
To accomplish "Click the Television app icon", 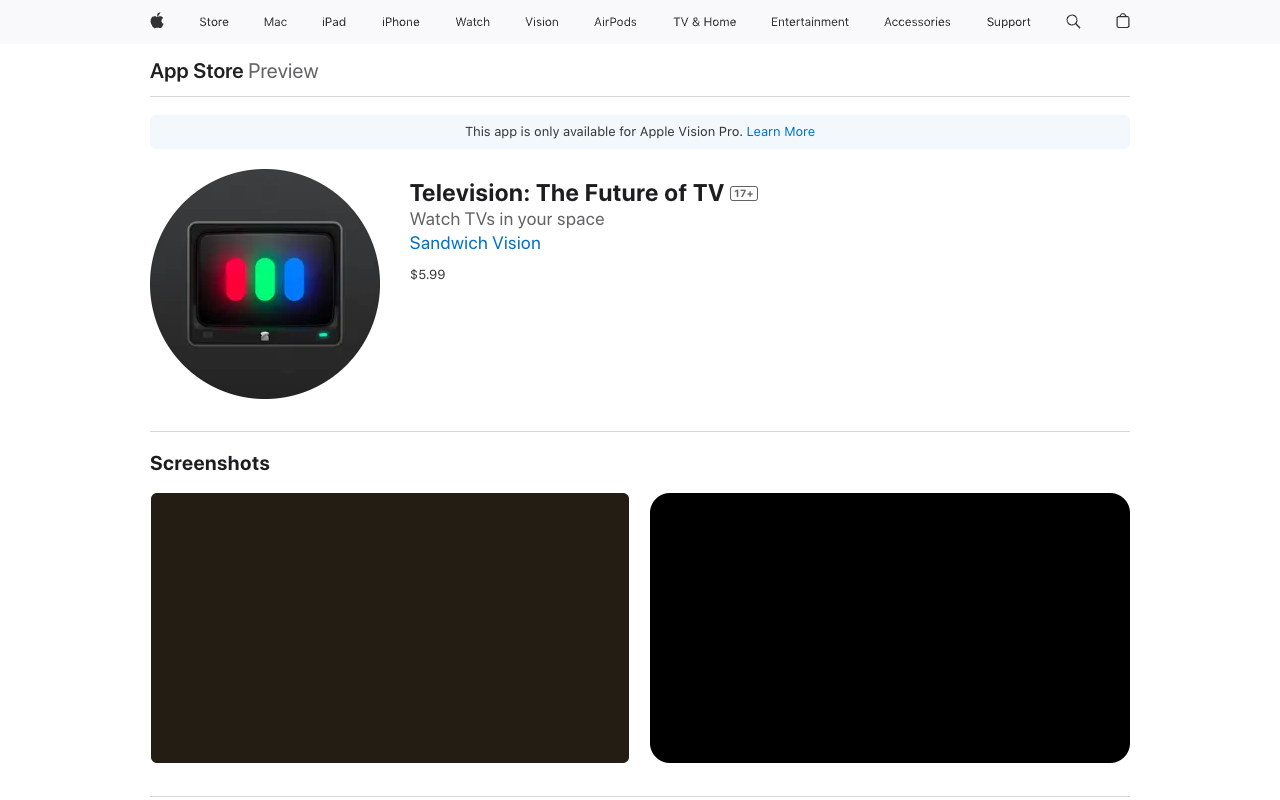I will [265, 284].
